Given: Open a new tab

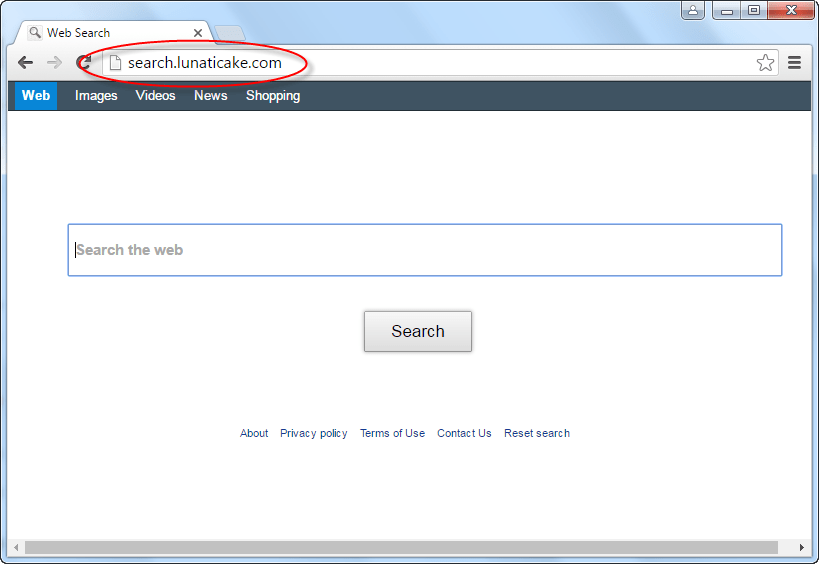Looking at the screenshot, I should point(229,33).
